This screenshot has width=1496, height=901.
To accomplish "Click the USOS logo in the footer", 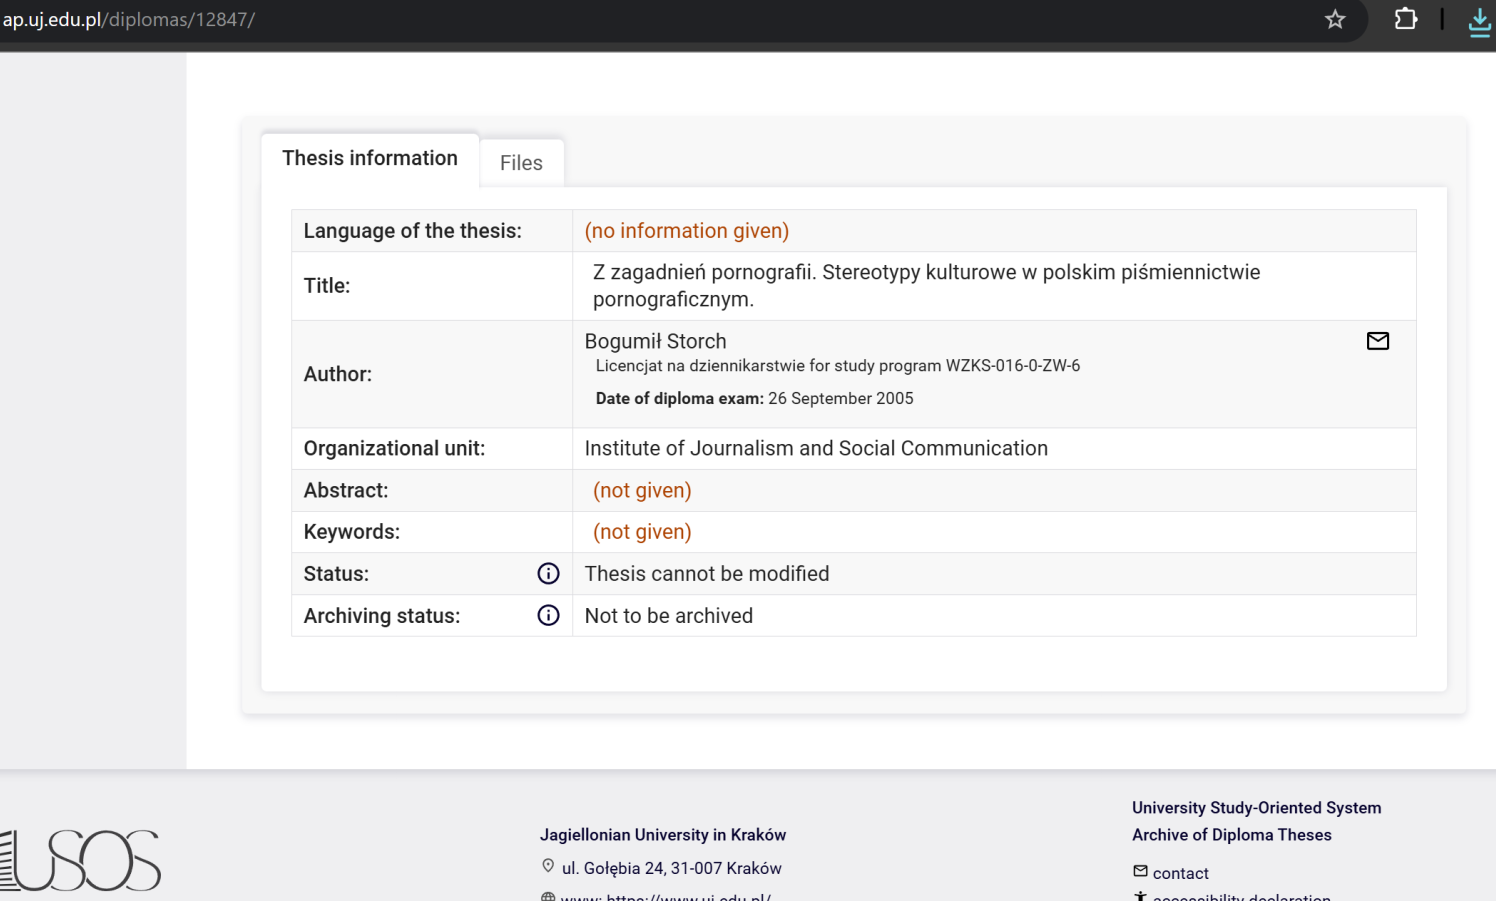I will [x=82, y=860].
